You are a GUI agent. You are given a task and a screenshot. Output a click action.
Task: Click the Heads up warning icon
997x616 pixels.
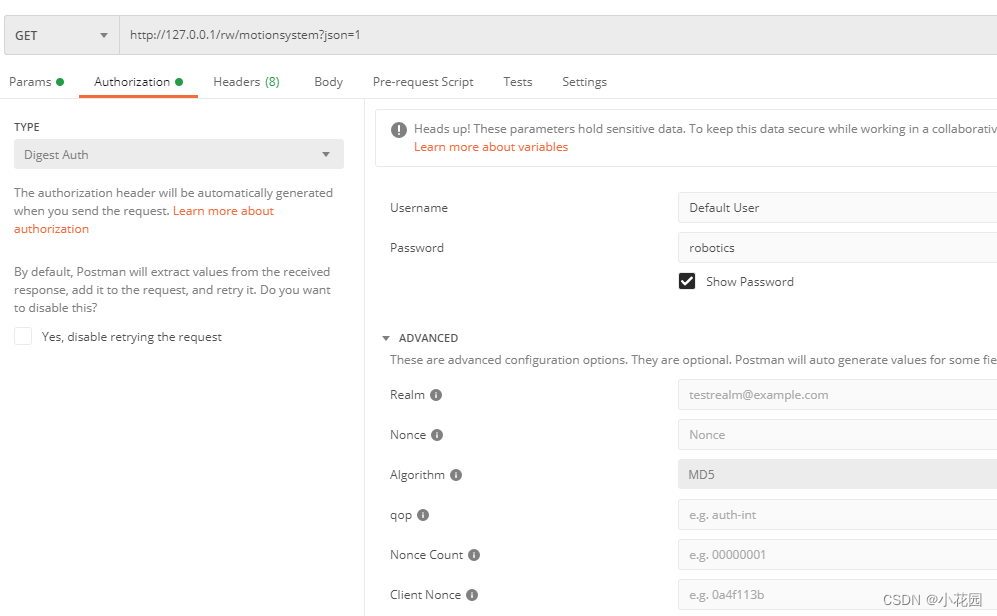tap(399, 129)
